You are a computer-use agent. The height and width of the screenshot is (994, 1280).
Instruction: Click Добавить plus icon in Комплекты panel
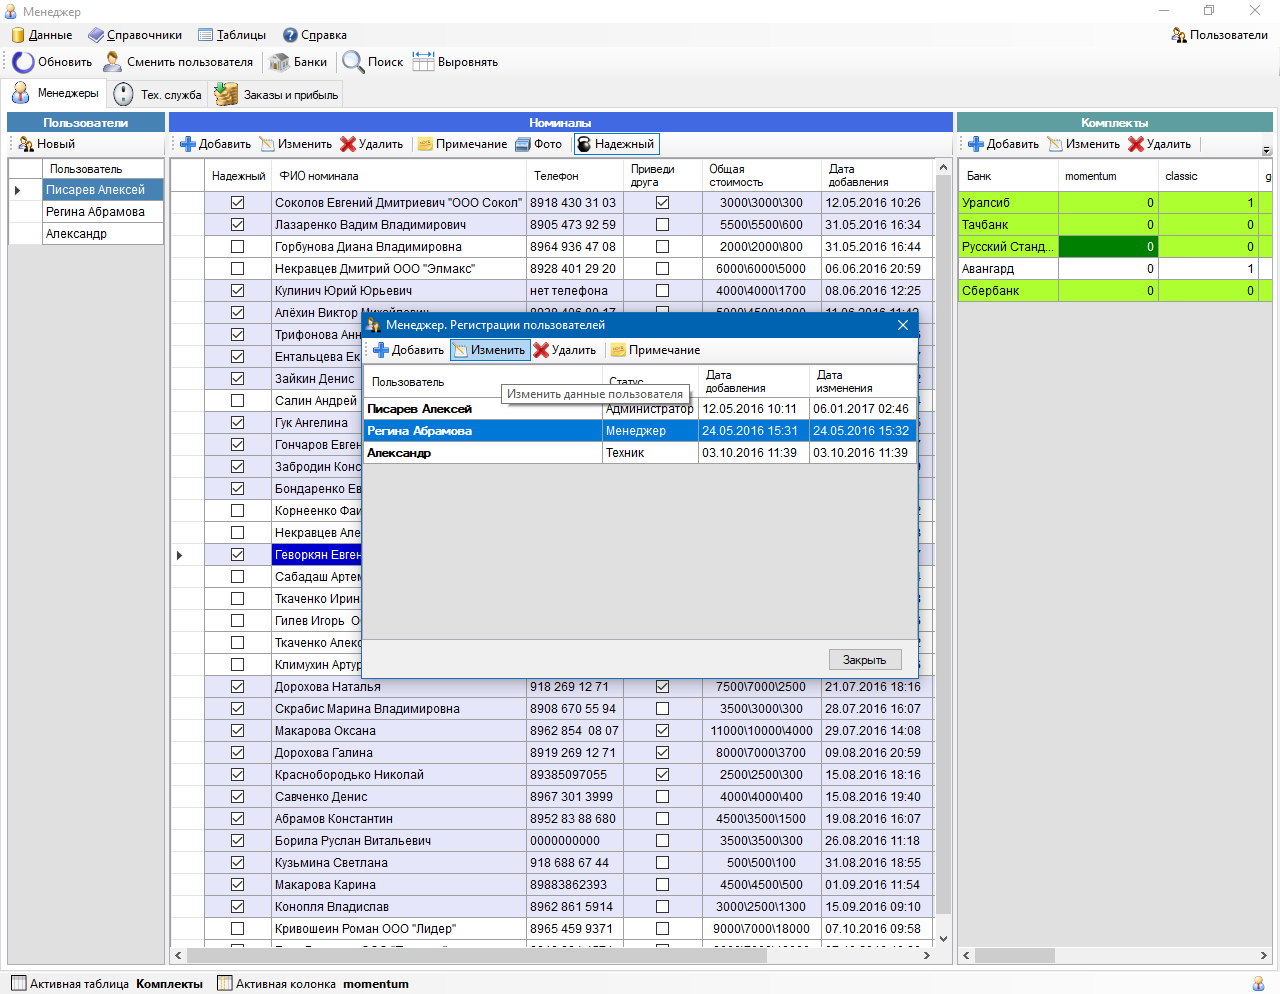click(x=976, y=144)
